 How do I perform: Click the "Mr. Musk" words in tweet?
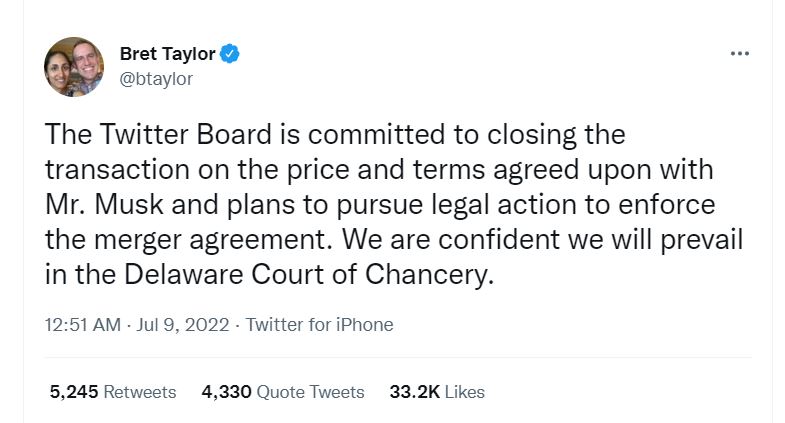(104, 205)
